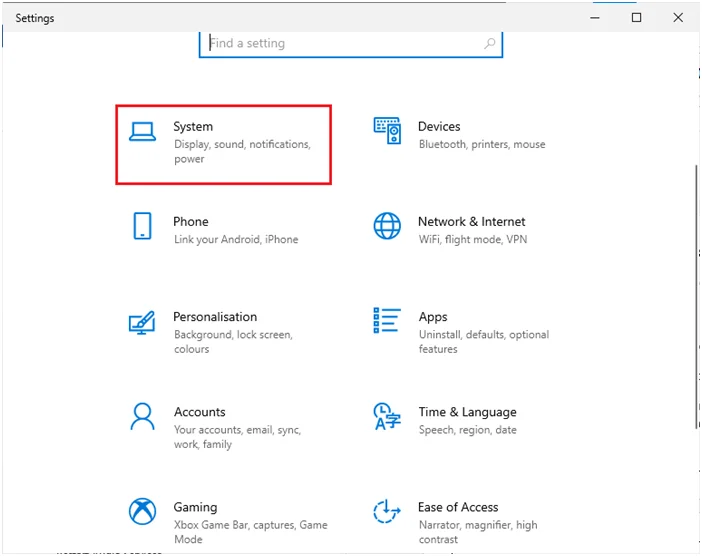
Task: Click 'Narrator, magnifier, high contrast' description
Action: click(x=478, y=532)
